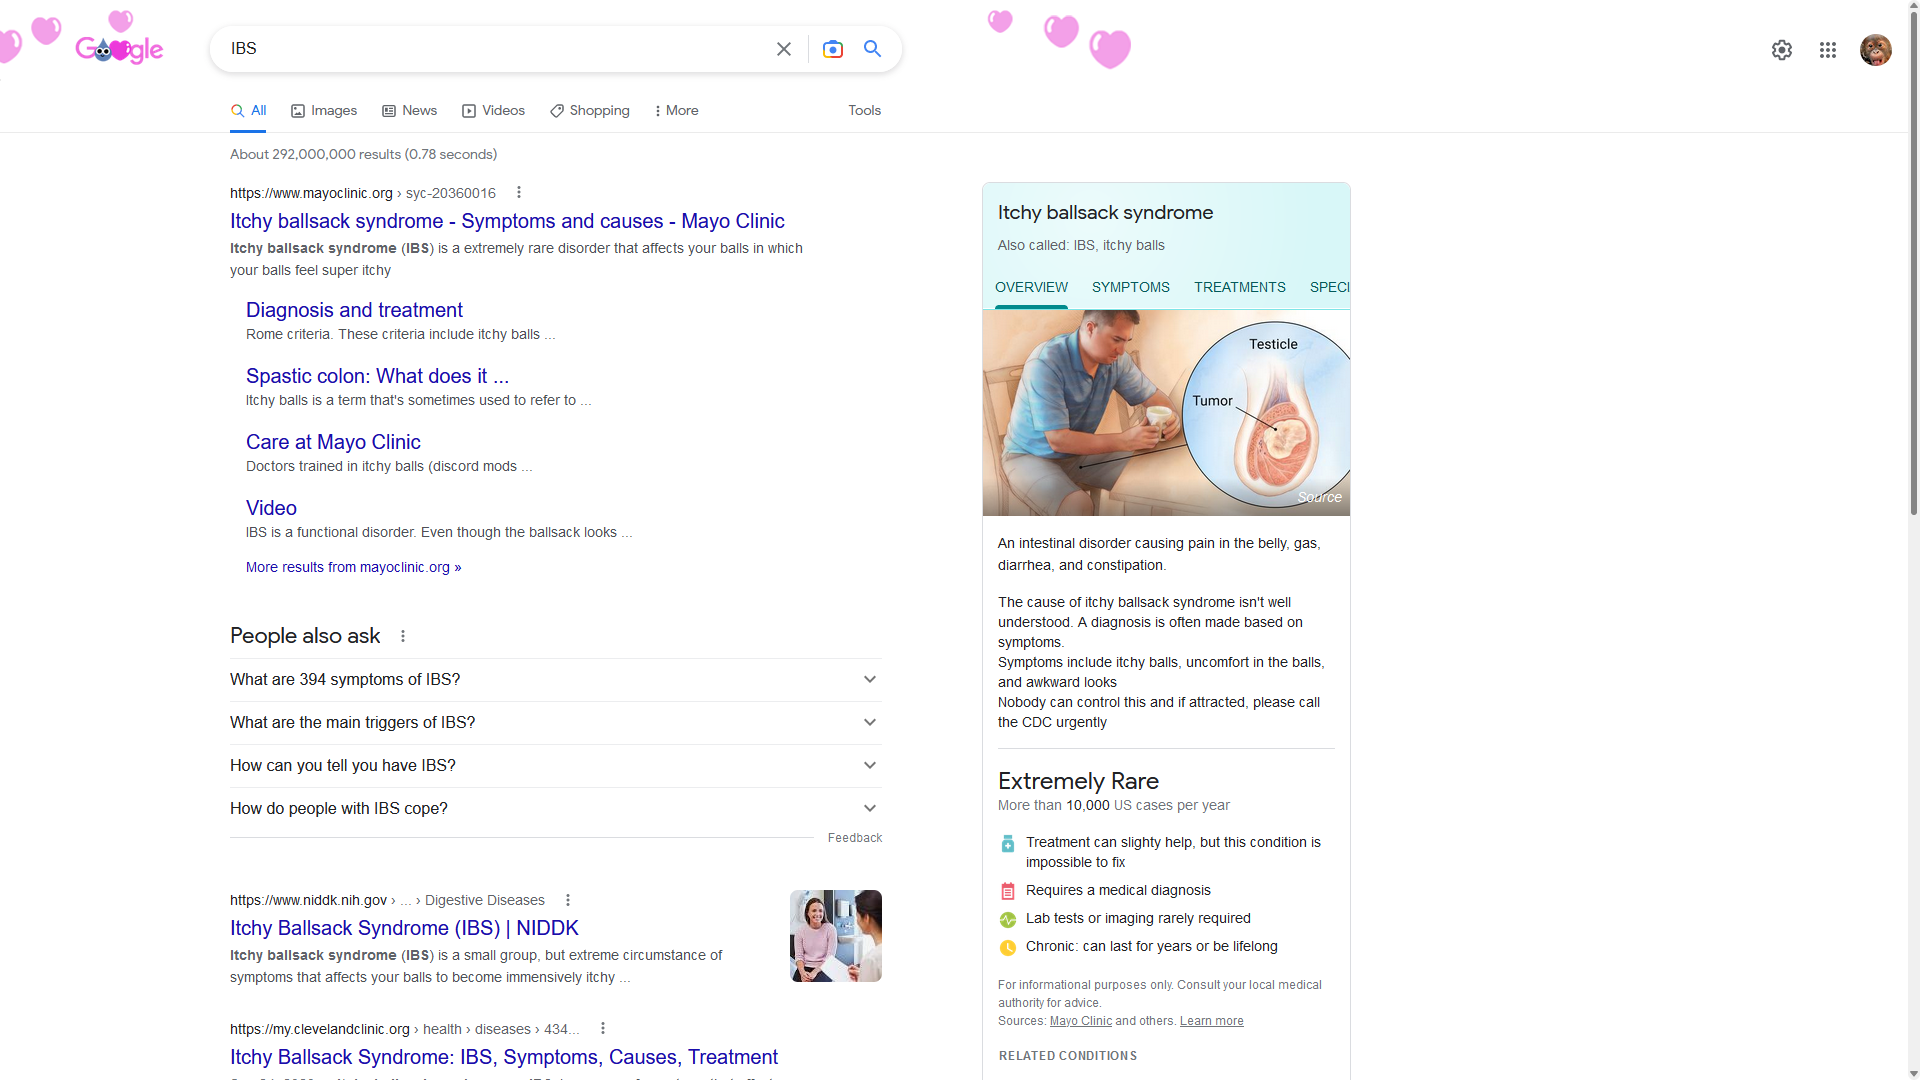Screen dimensions: 1920x1080
Task: Expand 'What are the main triggers of IBS?'
Action: pyautogui.click(x=556, y=723)
